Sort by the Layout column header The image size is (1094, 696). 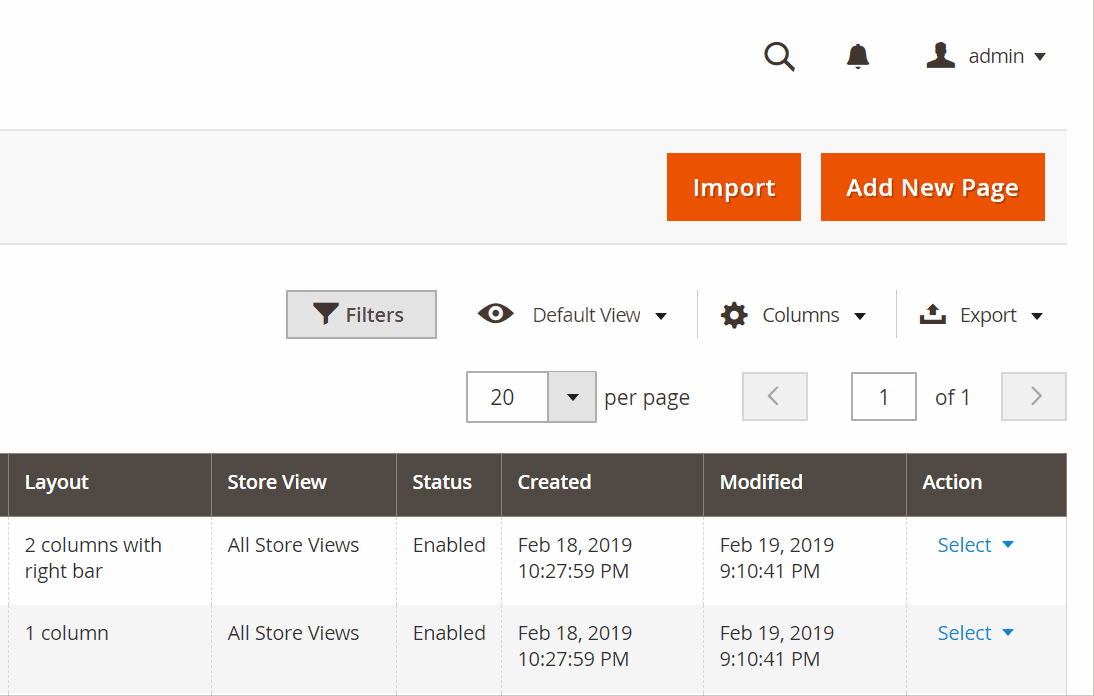coord(110,485)
